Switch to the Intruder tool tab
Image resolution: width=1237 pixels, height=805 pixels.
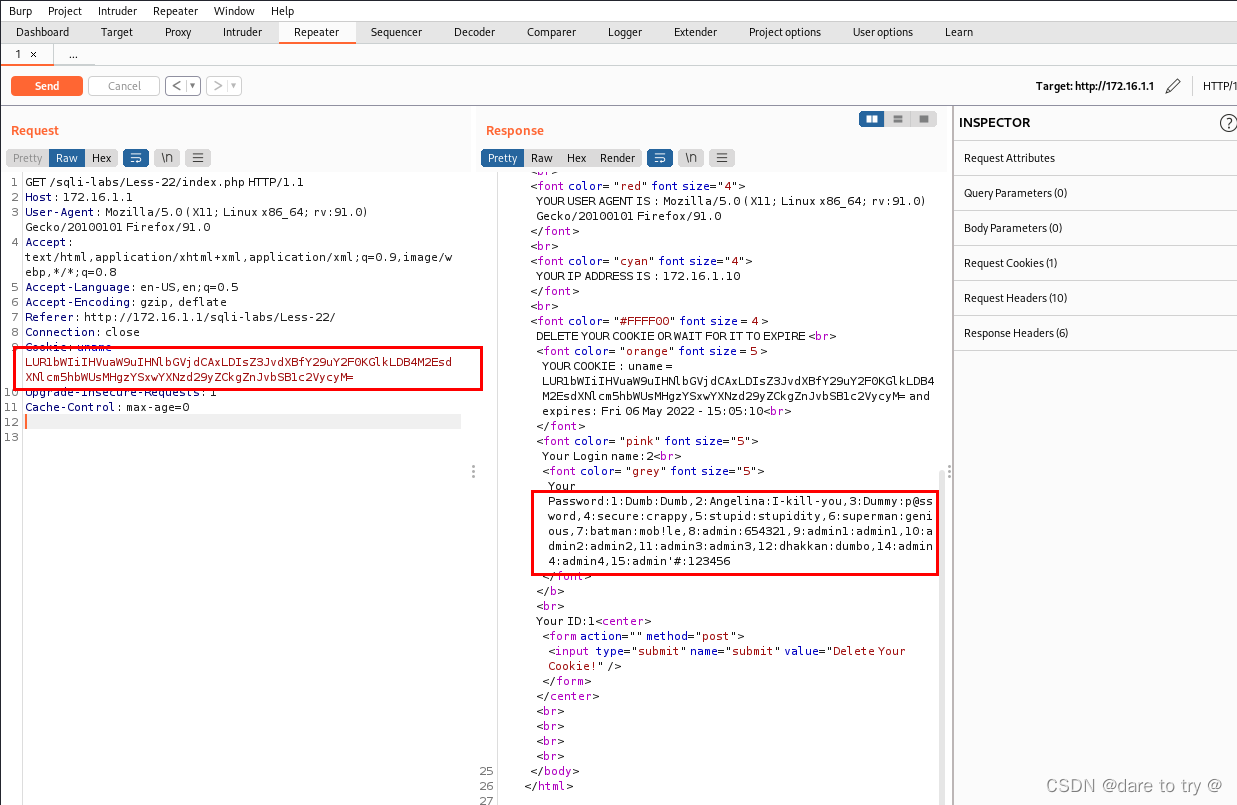pyautogui.click(x=242, y=32)
